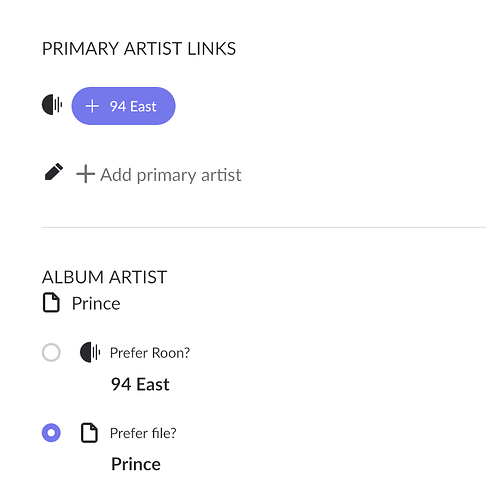Select the Prefer file? radio button
Screen dimensions: 486x500
pos(51,433)
